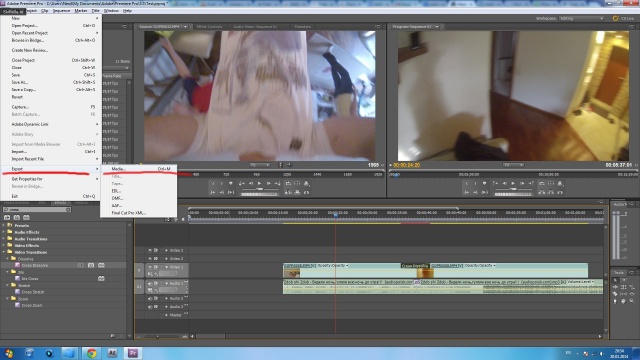Step forward one frame in Source monitor
Screen dimensions: 640x360
pos(269,184)
